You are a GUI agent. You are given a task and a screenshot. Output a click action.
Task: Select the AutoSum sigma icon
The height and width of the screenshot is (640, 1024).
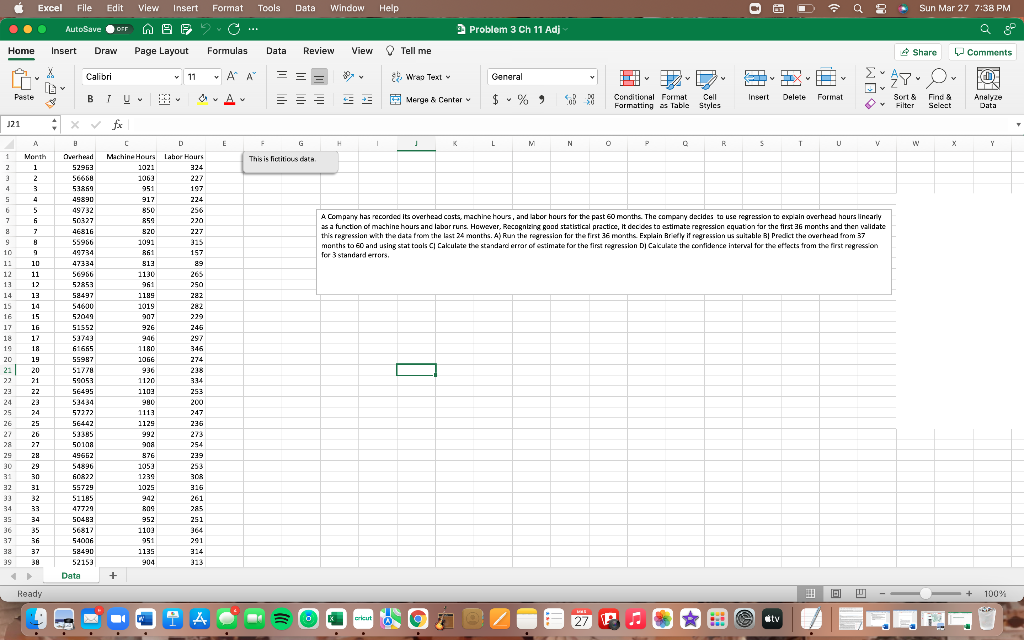tap(870, 72)
